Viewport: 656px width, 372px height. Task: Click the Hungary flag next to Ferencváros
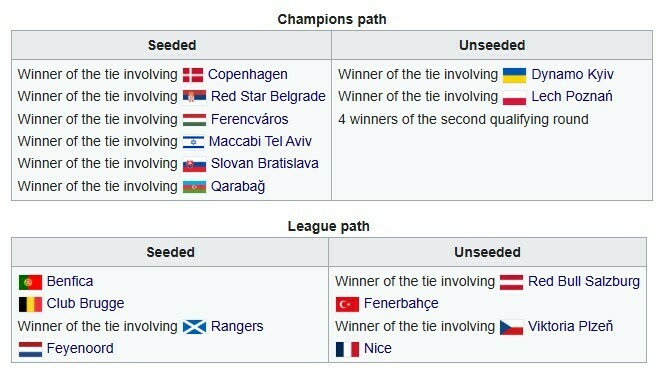click(195, 120)
